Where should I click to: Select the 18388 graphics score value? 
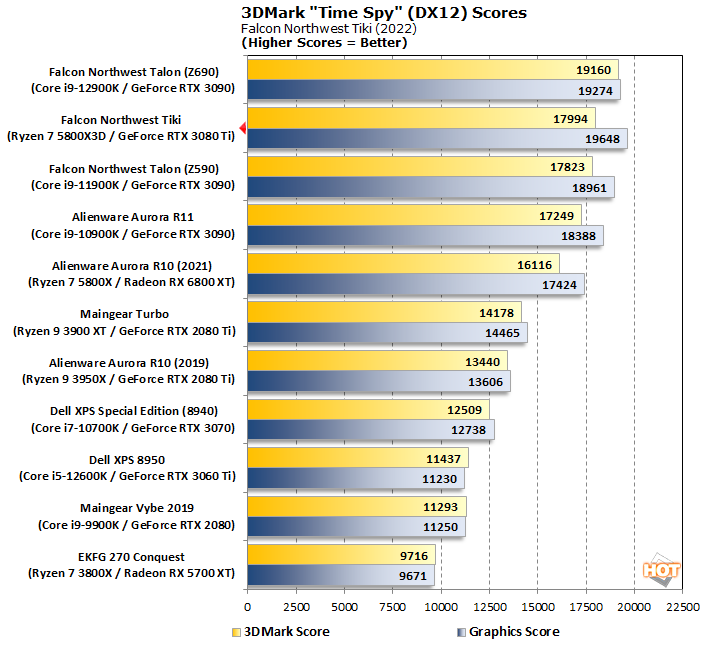(578, 236)
